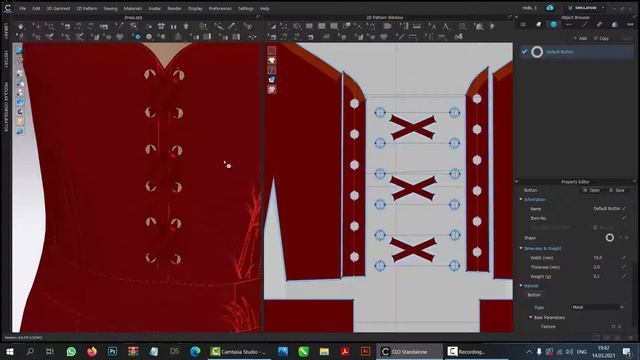Image resolution: width=640 pixels, height=360 pixels.
Task: Collapse the Property Editor panel arrow
Action: pyautogui.click(x=516, y=182)
